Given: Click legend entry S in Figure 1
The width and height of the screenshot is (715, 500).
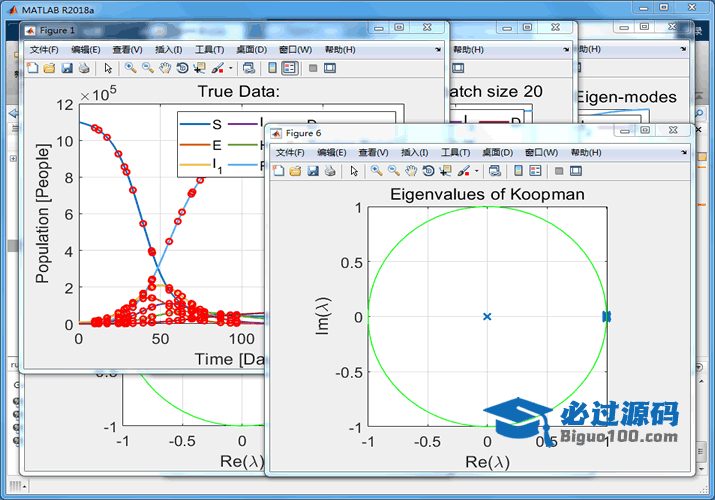Looking at the screenshot, I should pos(201,124).
